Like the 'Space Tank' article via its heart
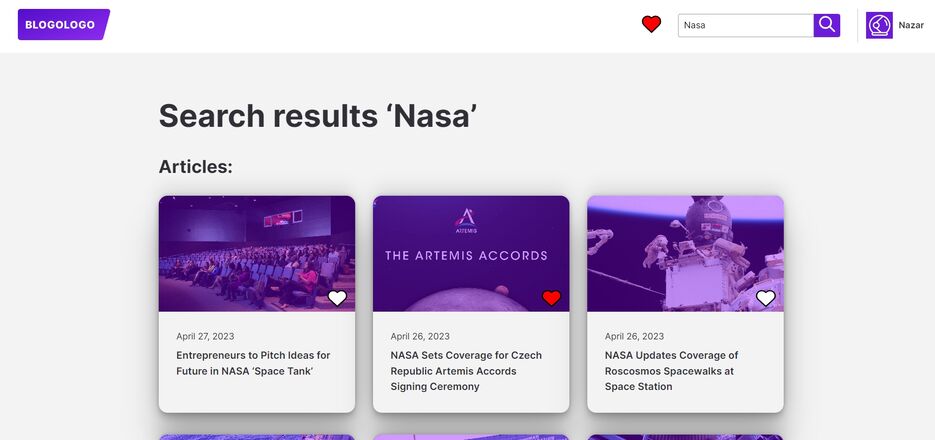The height and width of the screenshot is (440, 935). (x=337, y=298)
